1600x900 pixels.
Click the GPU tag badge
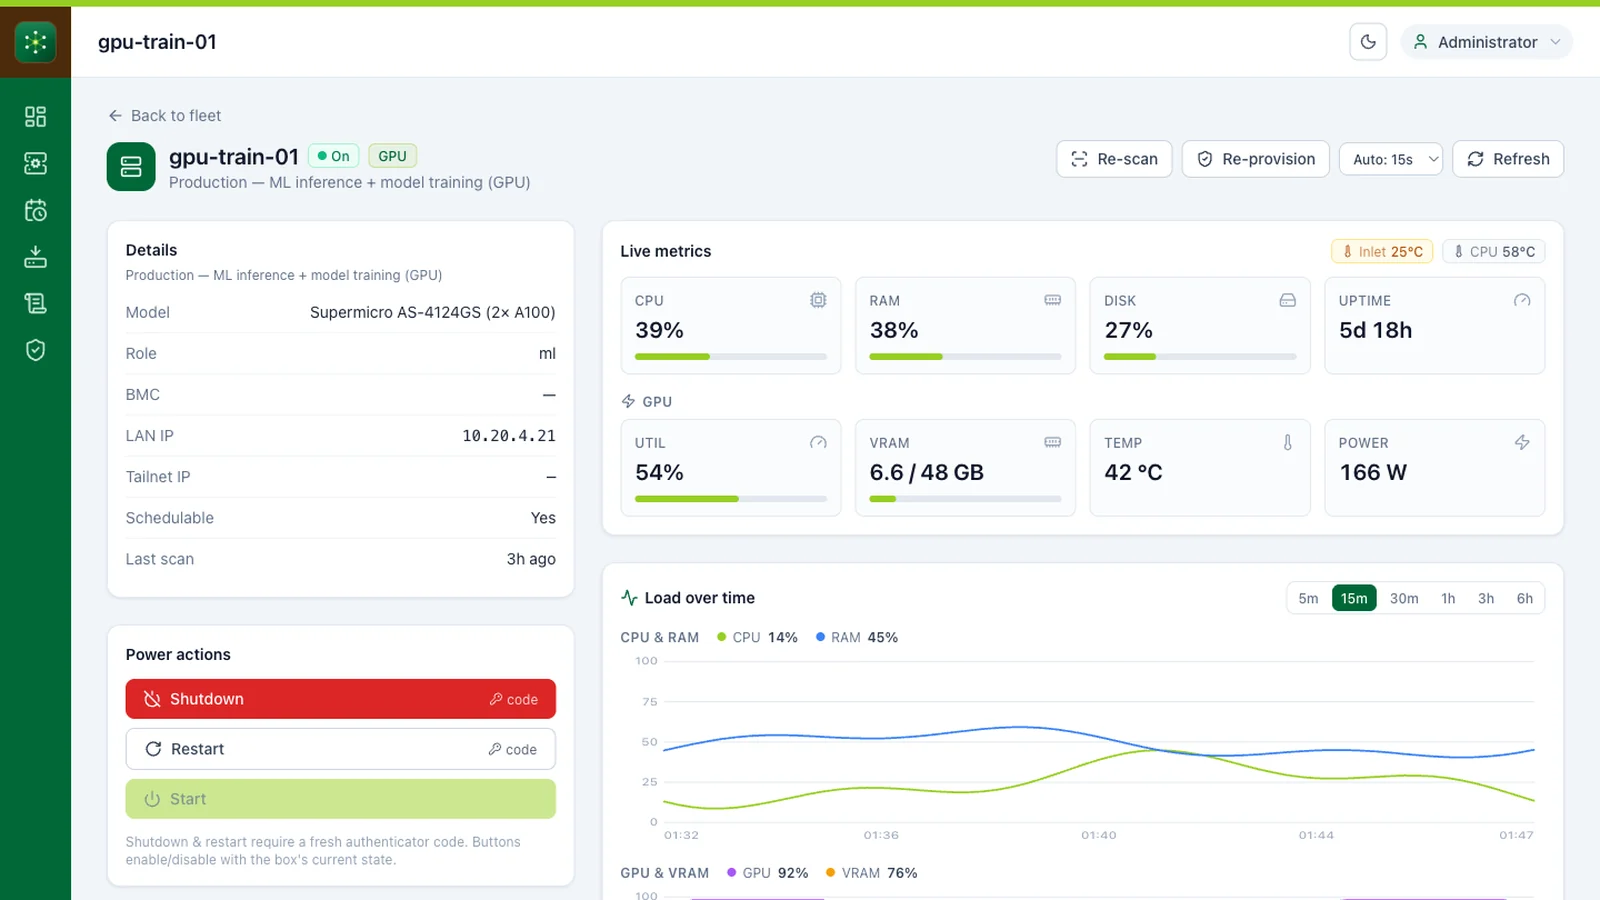(x=392, y=156)
